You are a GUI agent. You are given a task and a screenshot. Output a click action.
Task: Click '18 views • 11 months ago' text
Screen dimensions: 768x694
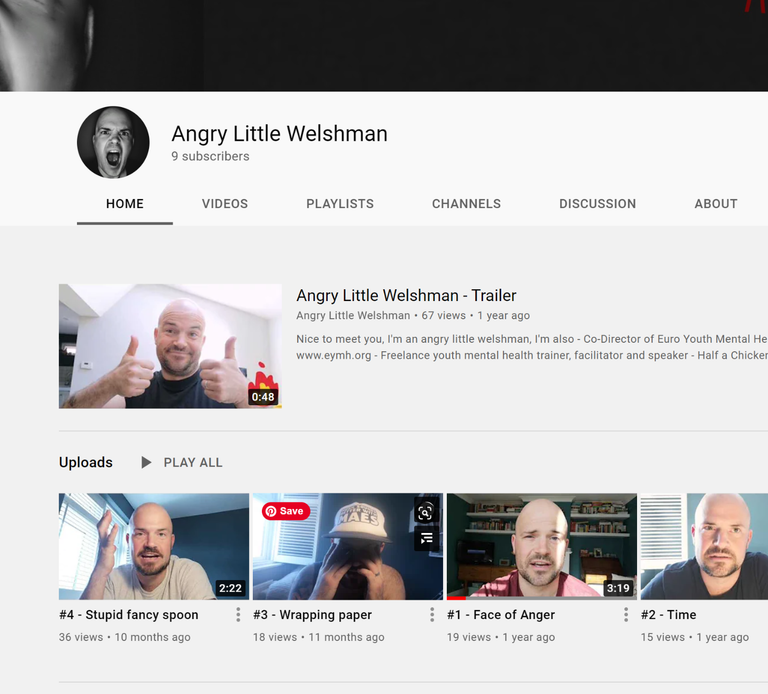click(x=319, y=637)
